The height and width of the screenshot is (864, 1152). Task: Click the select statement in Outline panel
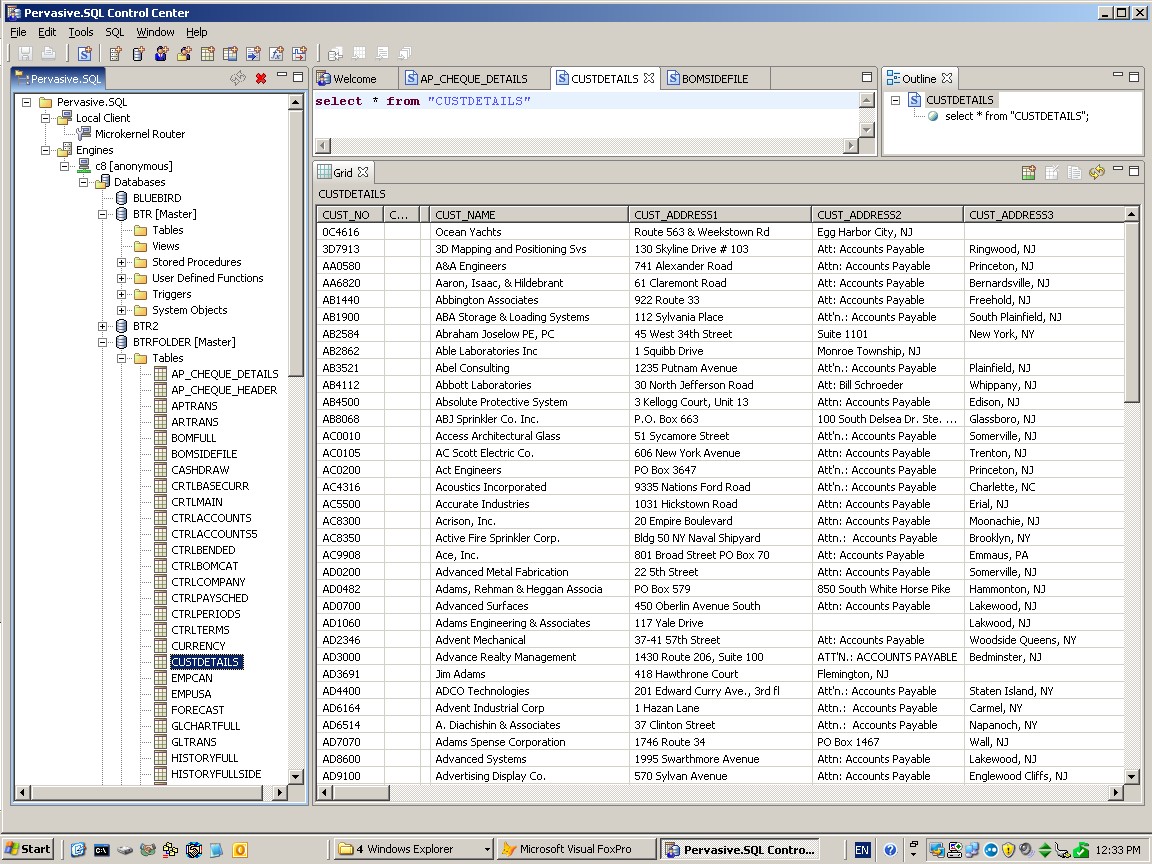pyautogui.click(x=1017, y=116)
